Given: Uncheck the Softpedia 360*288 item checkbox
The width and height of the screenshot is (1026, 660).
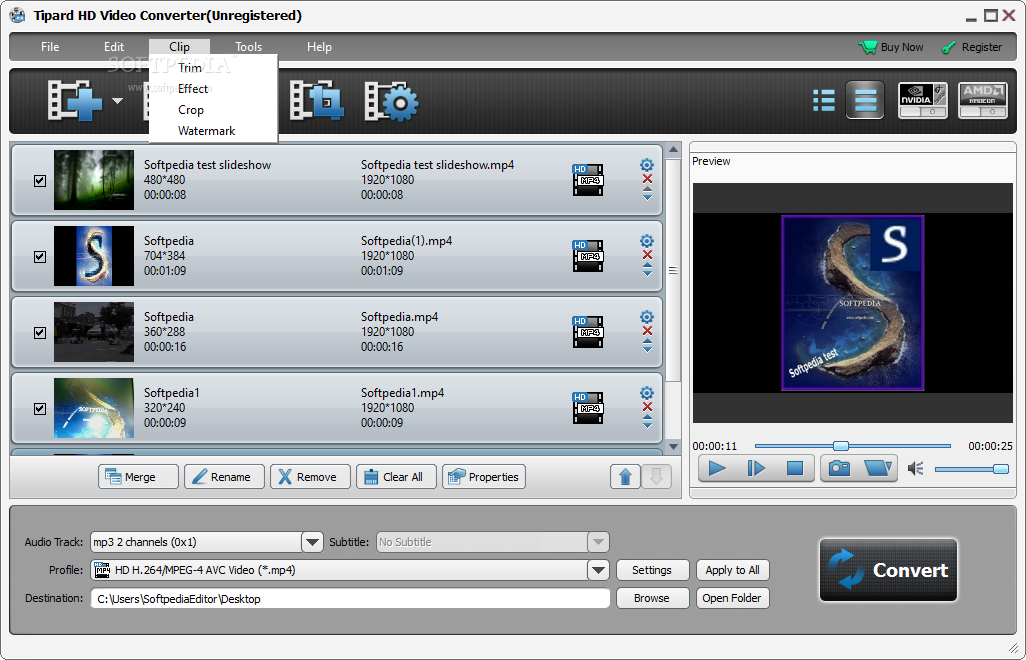Looking at the screenshot, I should click(40, 332).
